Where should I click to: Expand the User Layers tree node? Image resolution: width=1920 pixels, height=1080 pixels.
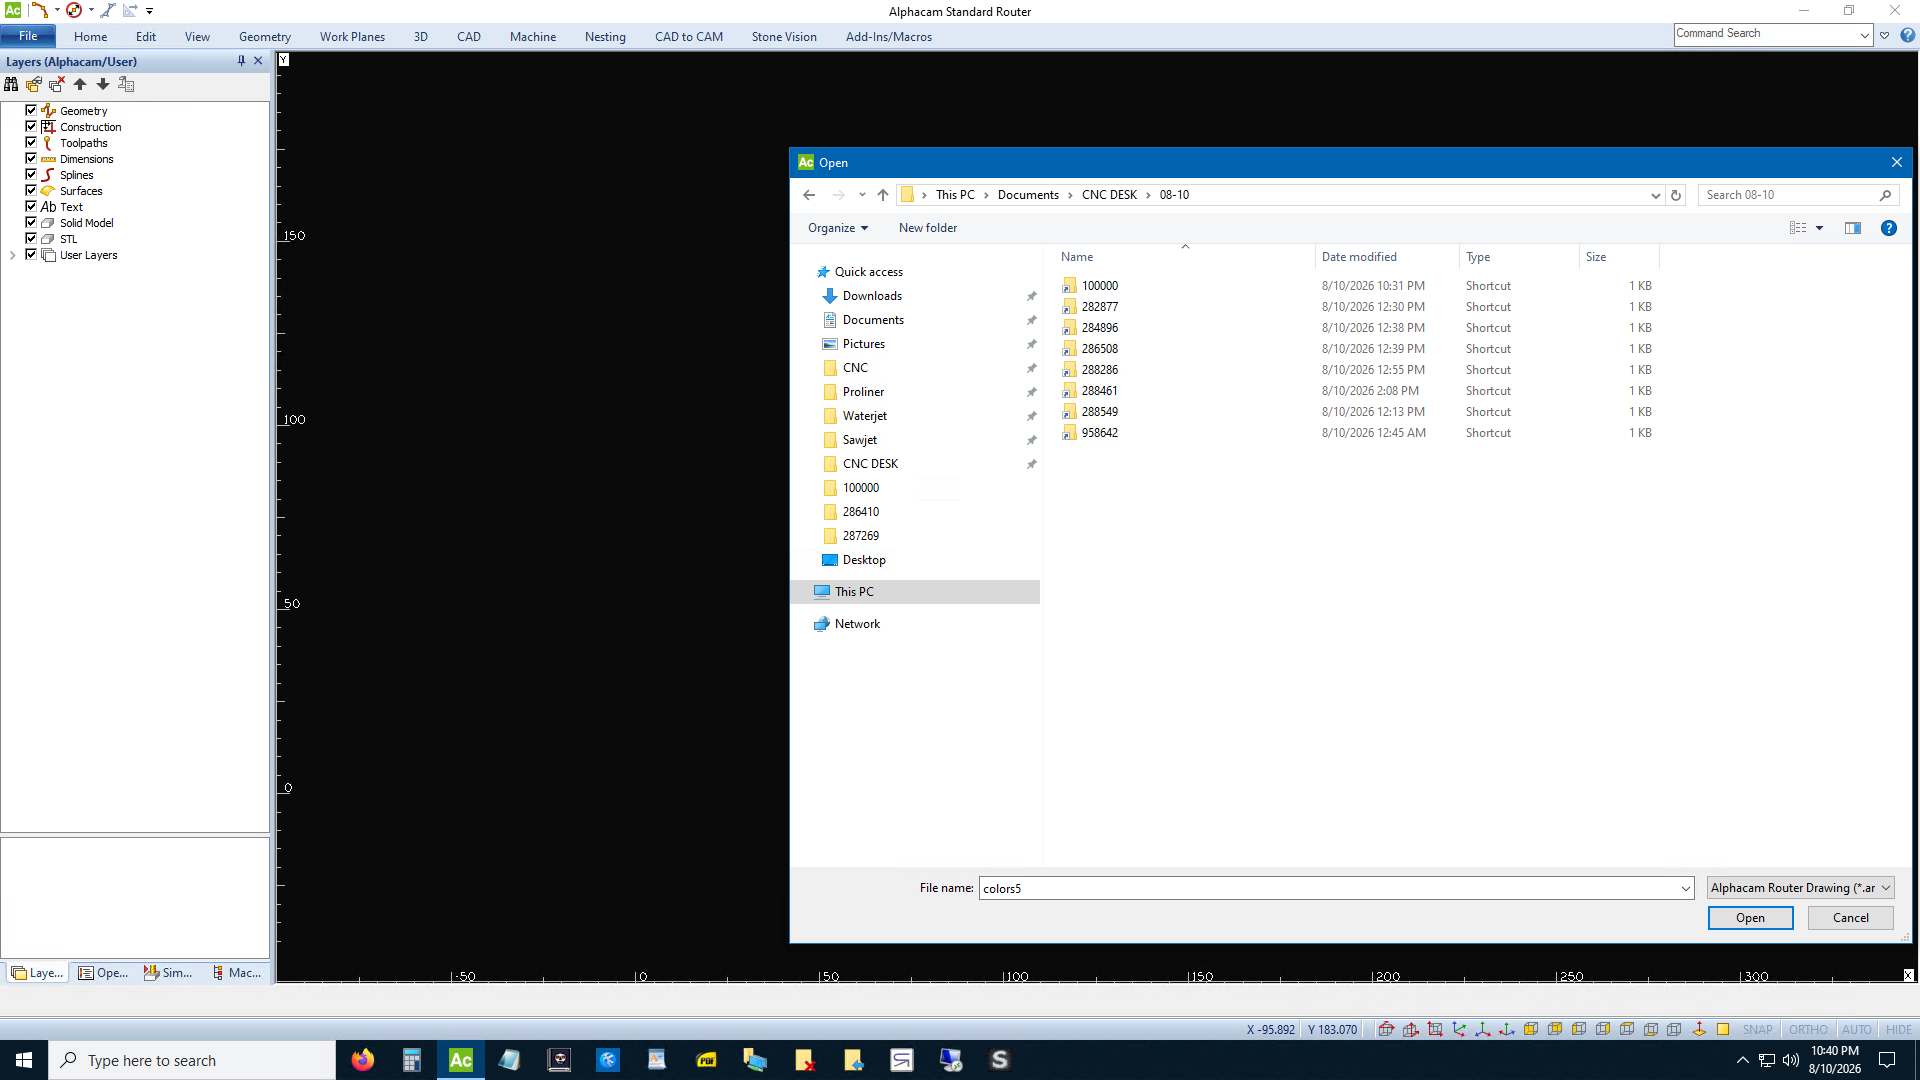(12, 255)
